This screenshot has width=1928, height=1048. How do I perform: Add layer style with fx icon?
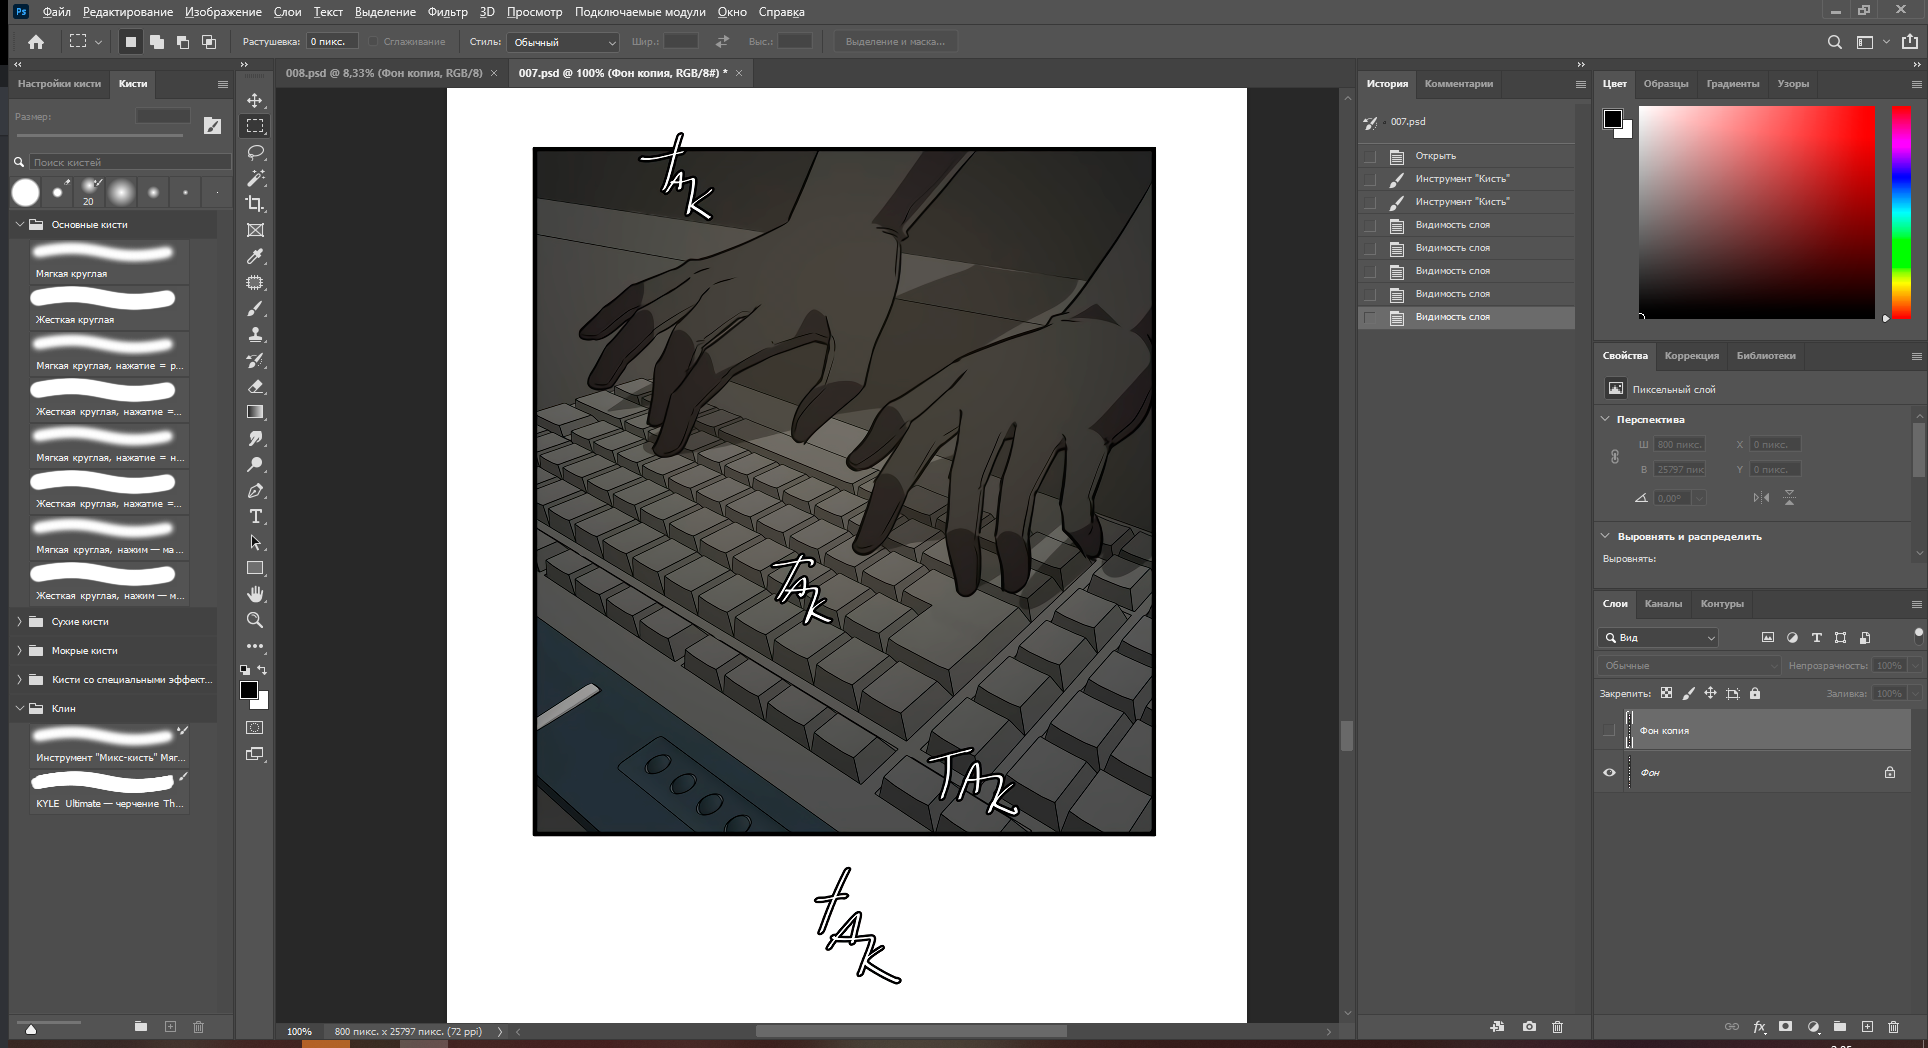tap(1759, 1027)
